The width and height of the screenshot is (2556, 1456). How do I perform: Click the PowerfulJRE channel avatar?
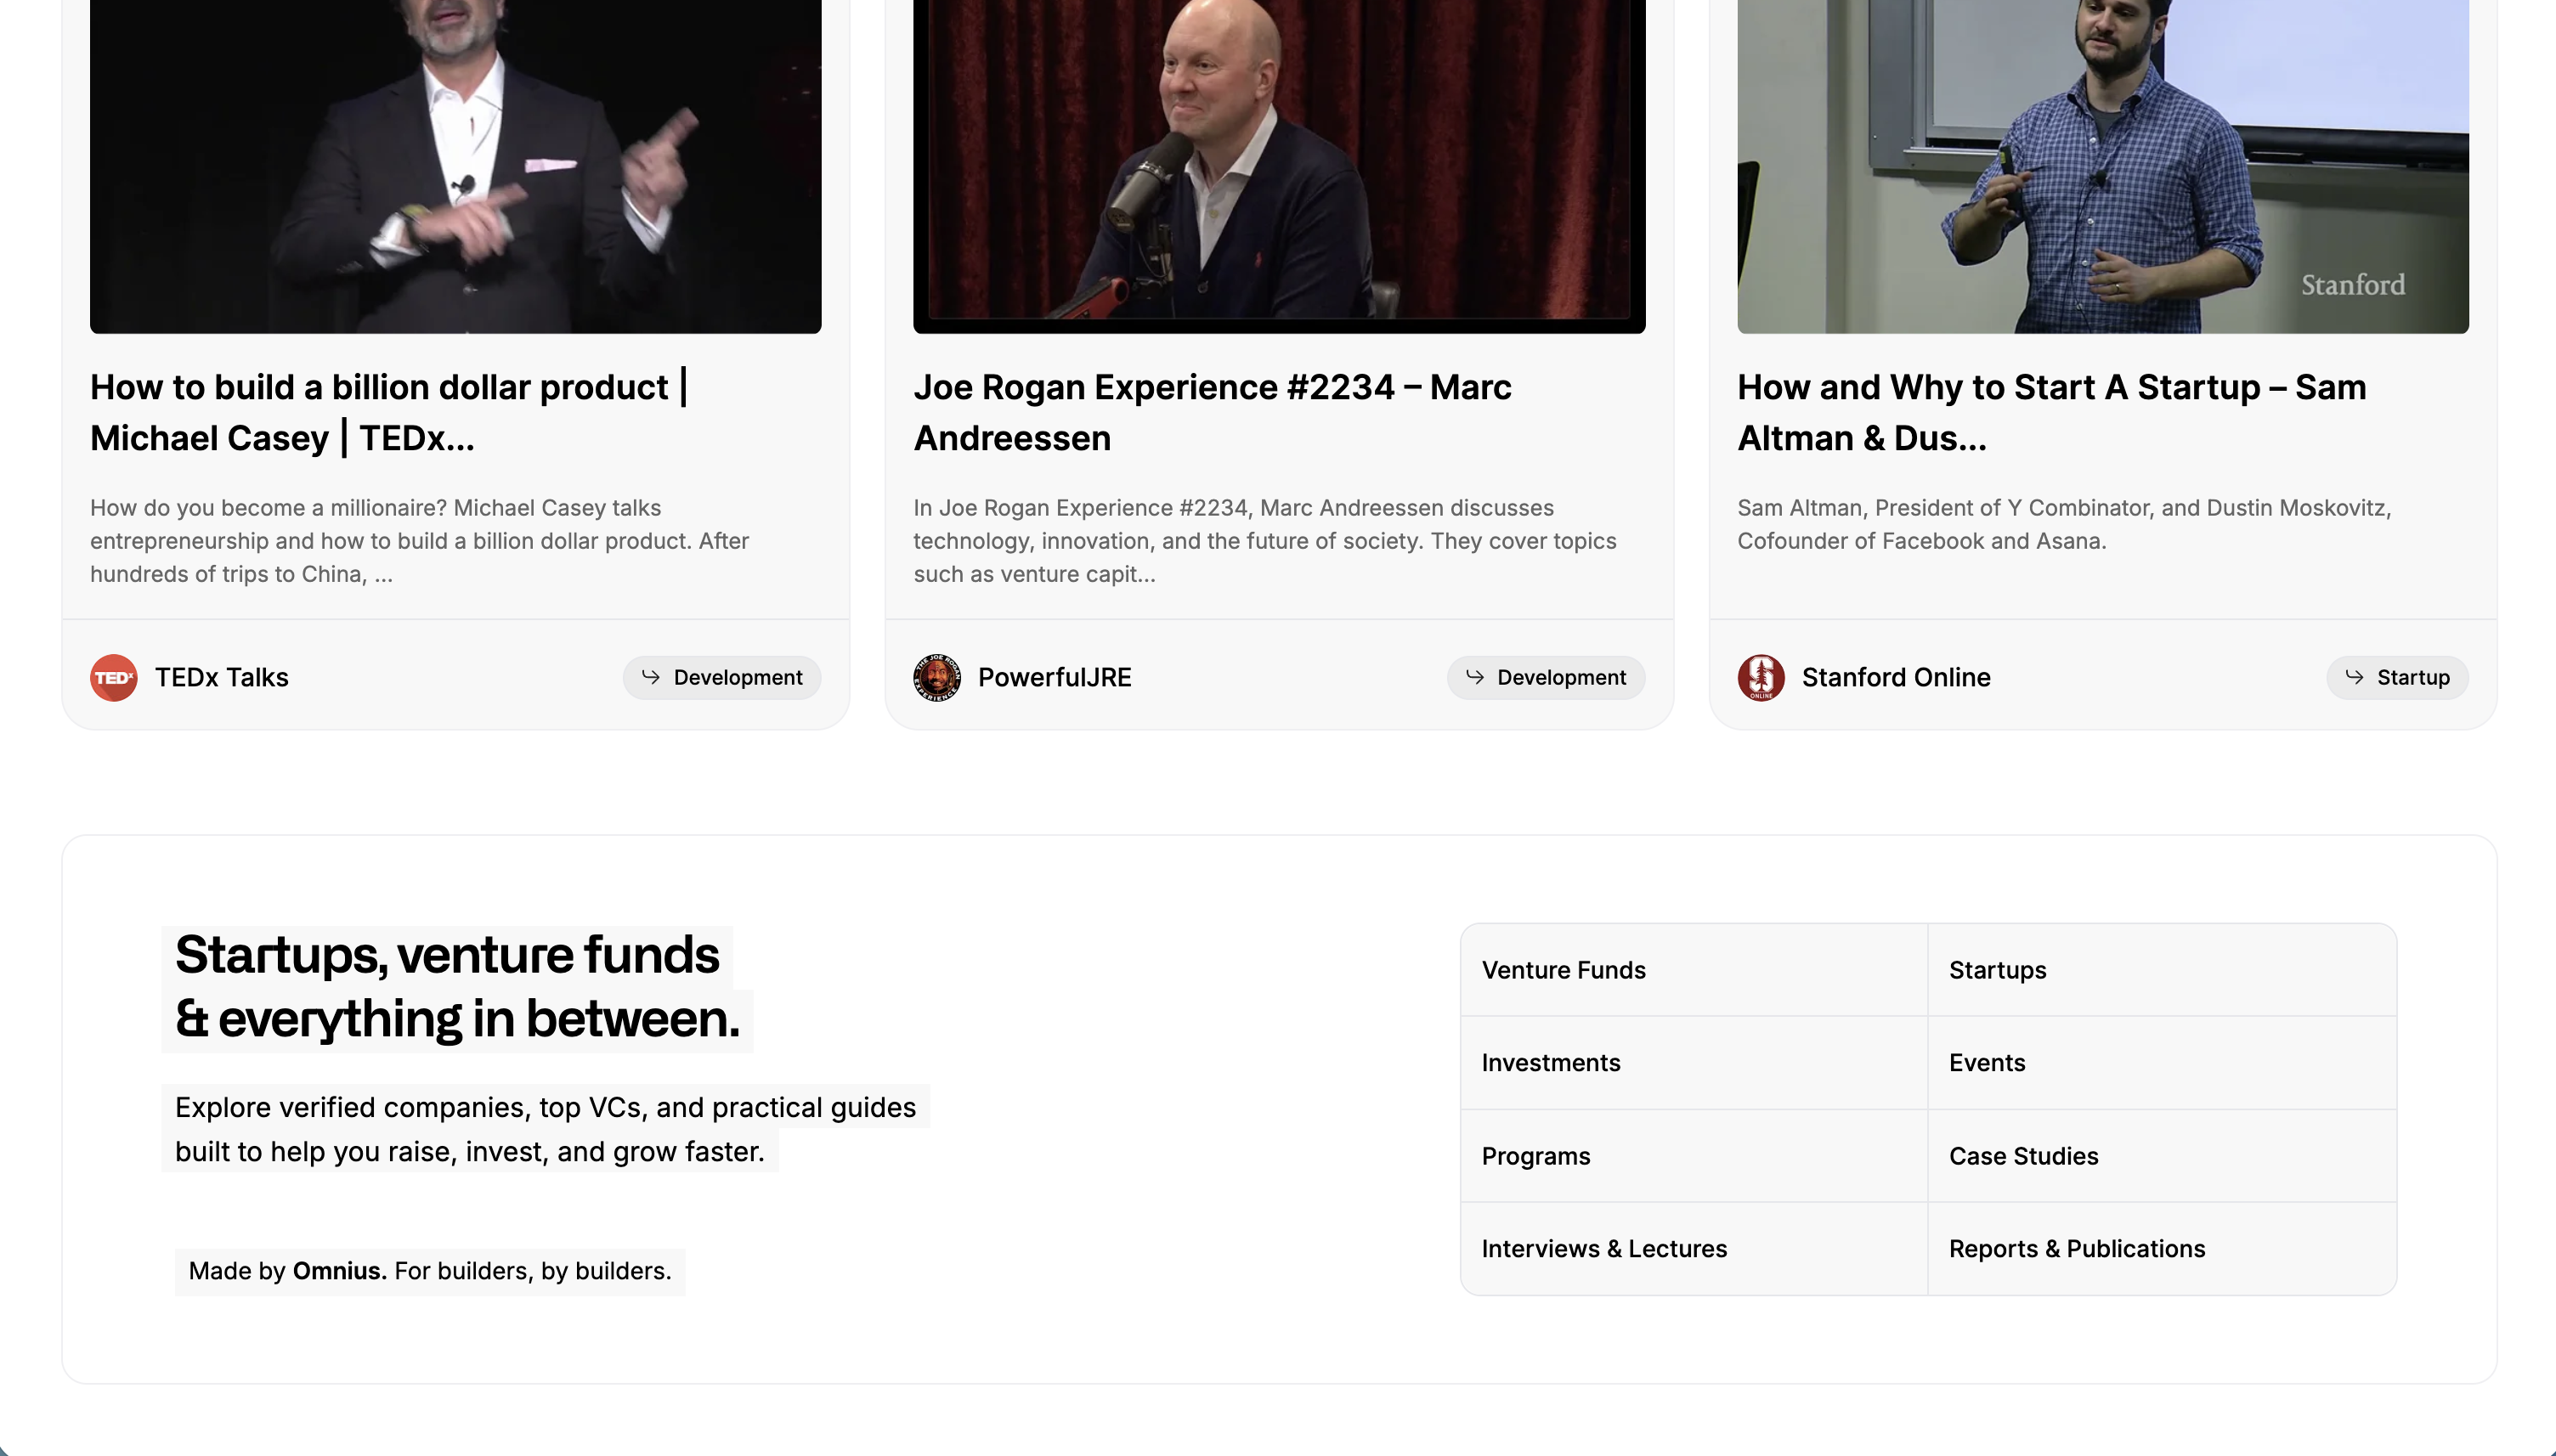(x=937, y=677)
